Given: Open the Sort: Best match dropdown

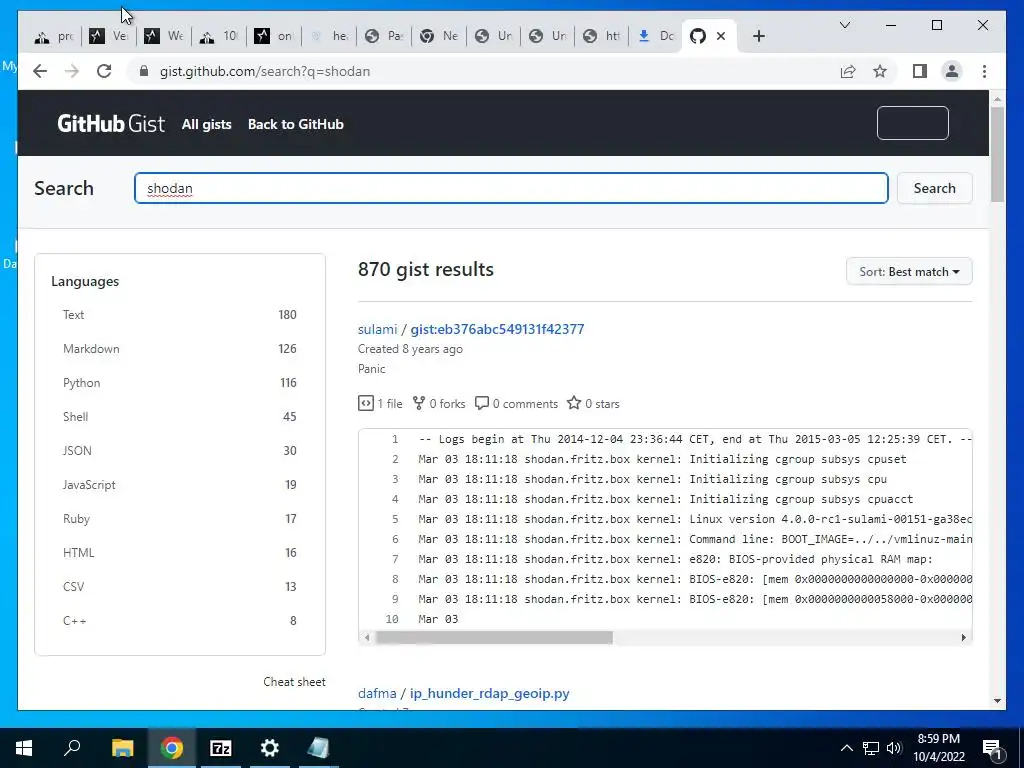Looking at the screenshot, I should pyautogui.click(x=909, y=272).
